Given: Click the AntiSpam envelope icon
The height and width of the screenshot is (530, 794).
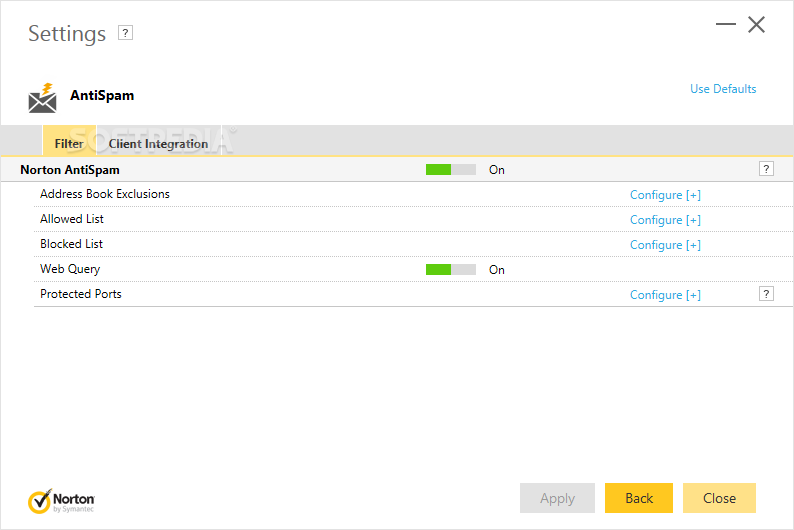Looking at the screenshot, I should tap(43, 98).
